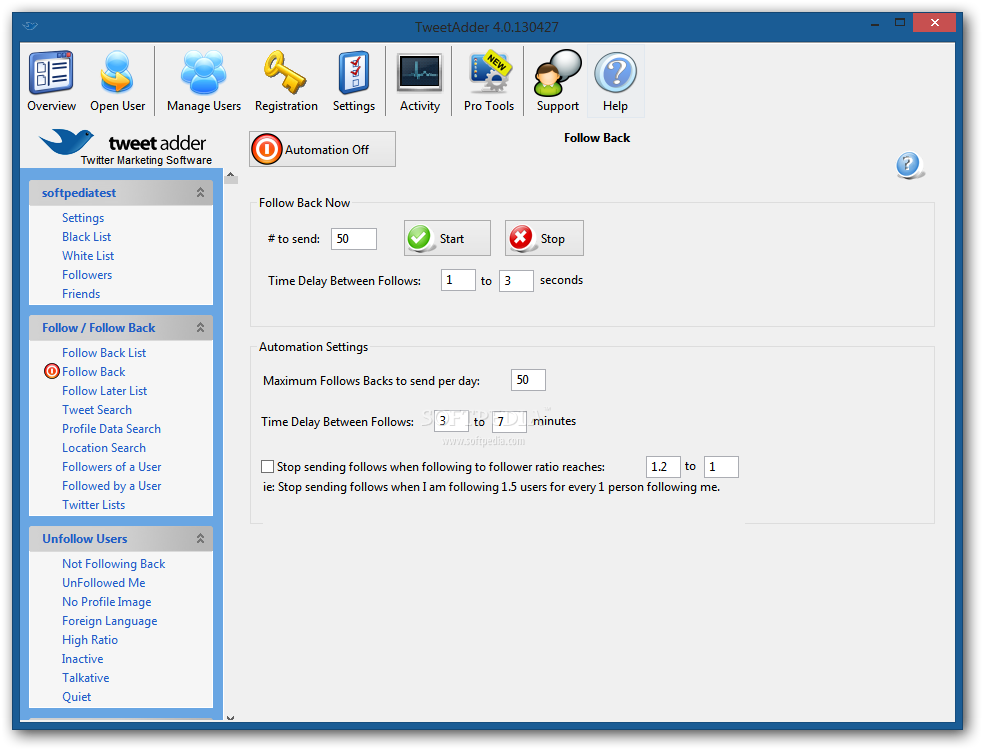The height and width of the screenshot is (750, 983).
Task: Collapse the Follow / Follow Back panel
Action: (x=200, y=327)
